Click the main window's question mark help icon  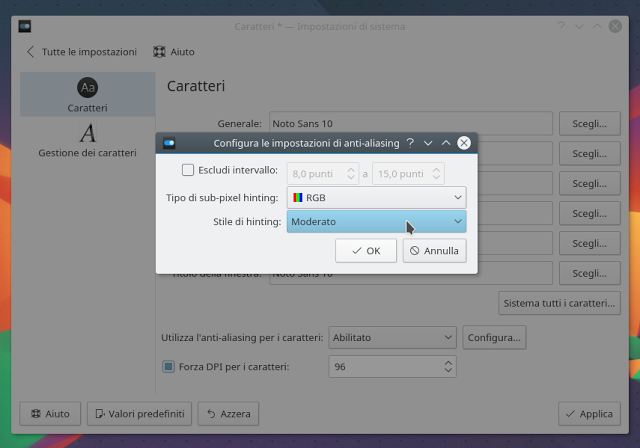(x=561, y=26)
